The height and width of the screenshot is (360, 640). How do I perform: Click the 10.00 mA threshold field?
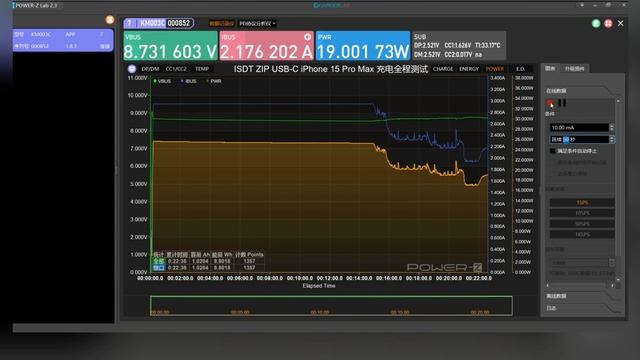click(x=579, y=128)
